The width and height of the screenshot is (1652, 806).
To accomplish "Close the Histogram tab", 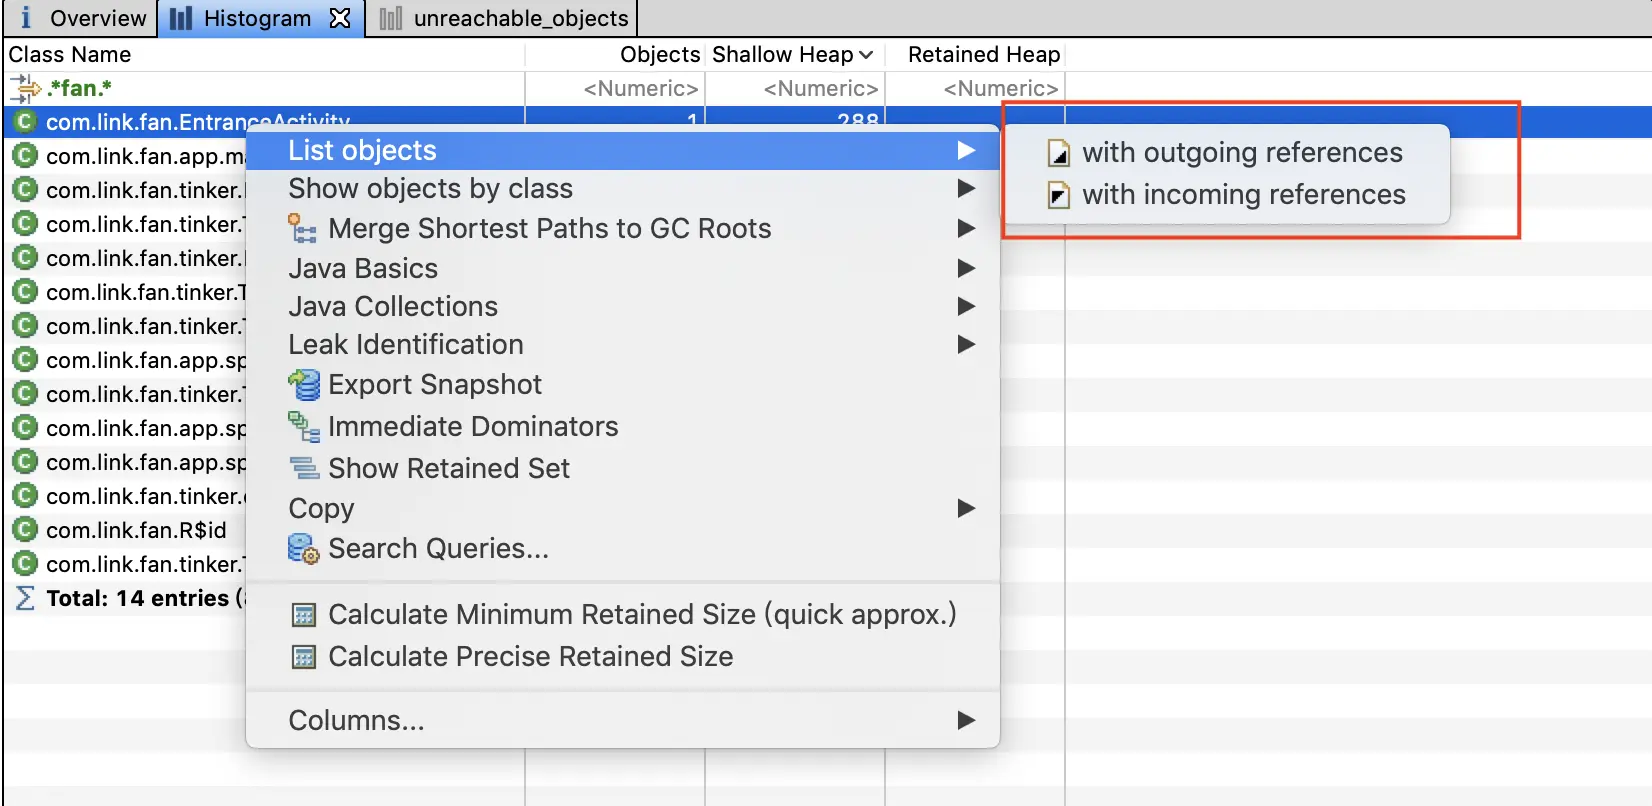I will 340,18.
